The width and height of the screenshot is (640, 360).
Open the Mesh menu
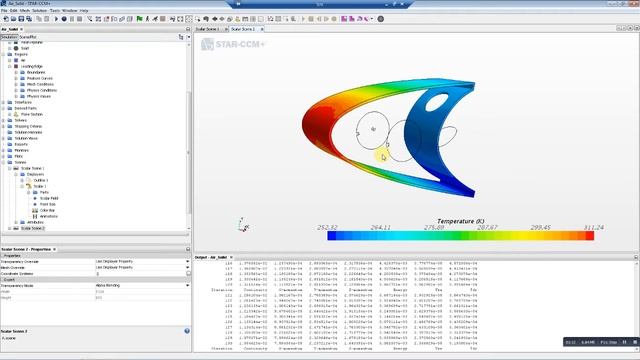pos(25,11)
